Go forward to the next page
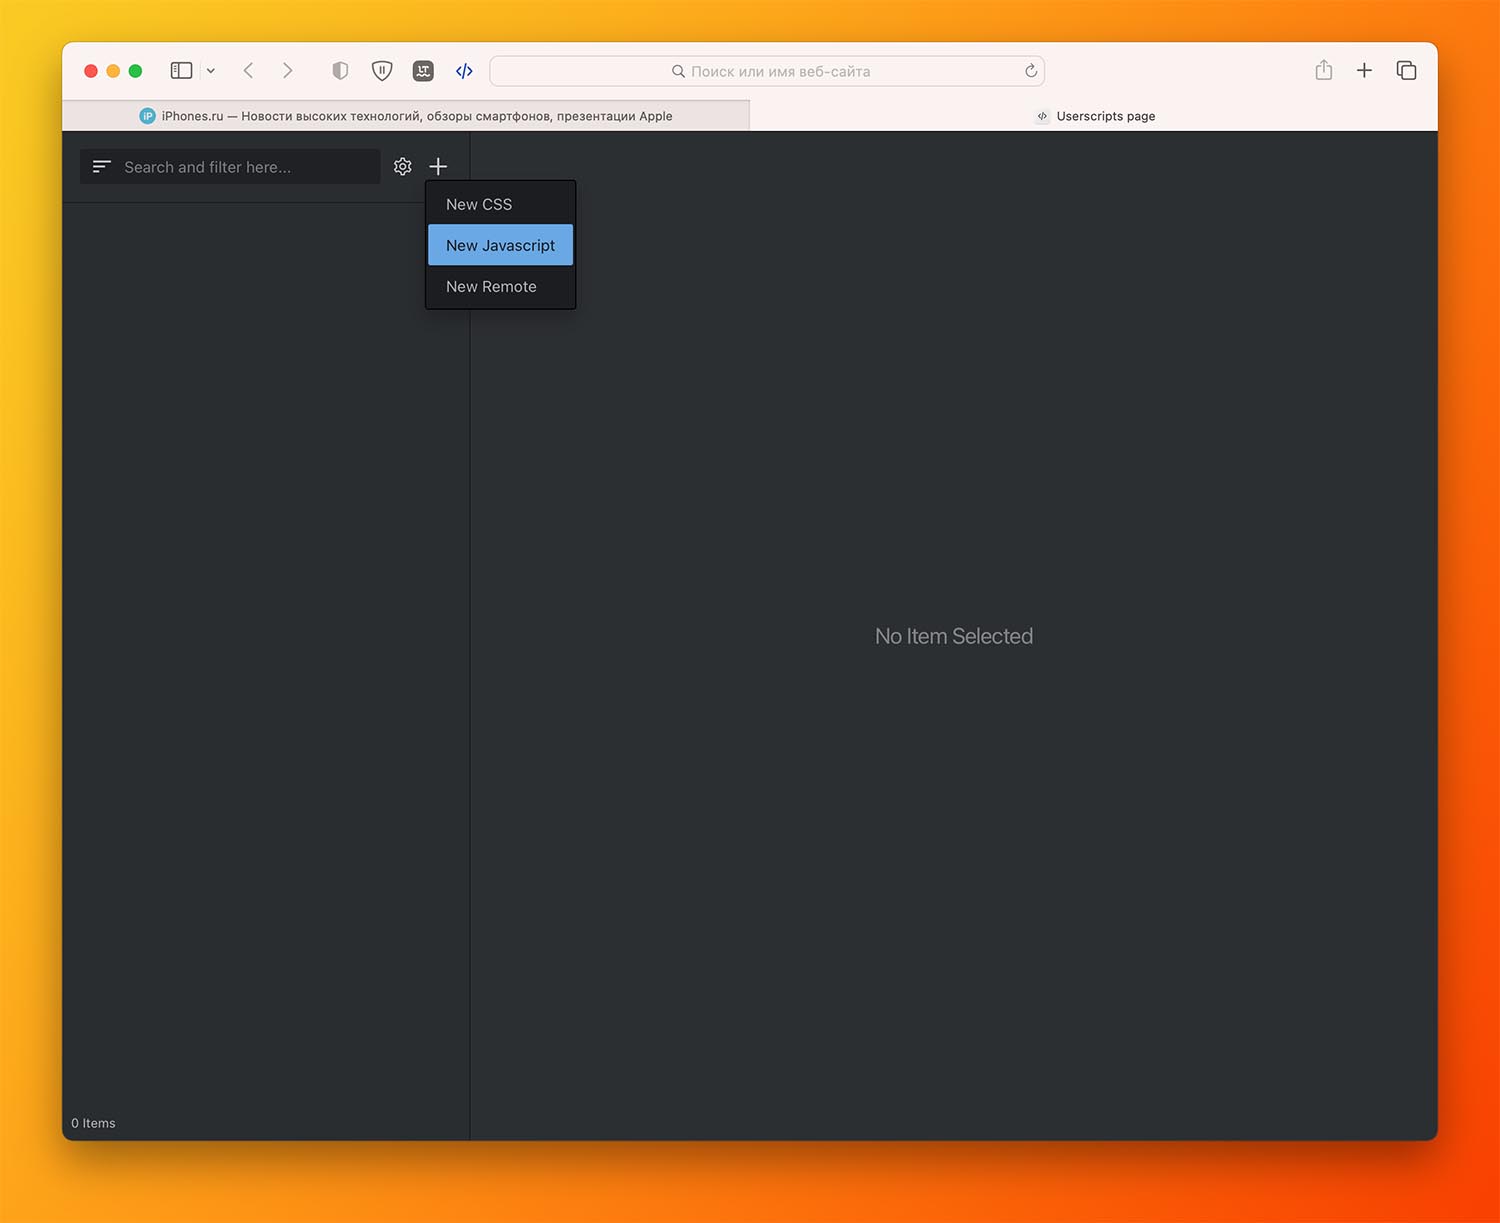 pos(288,71)
